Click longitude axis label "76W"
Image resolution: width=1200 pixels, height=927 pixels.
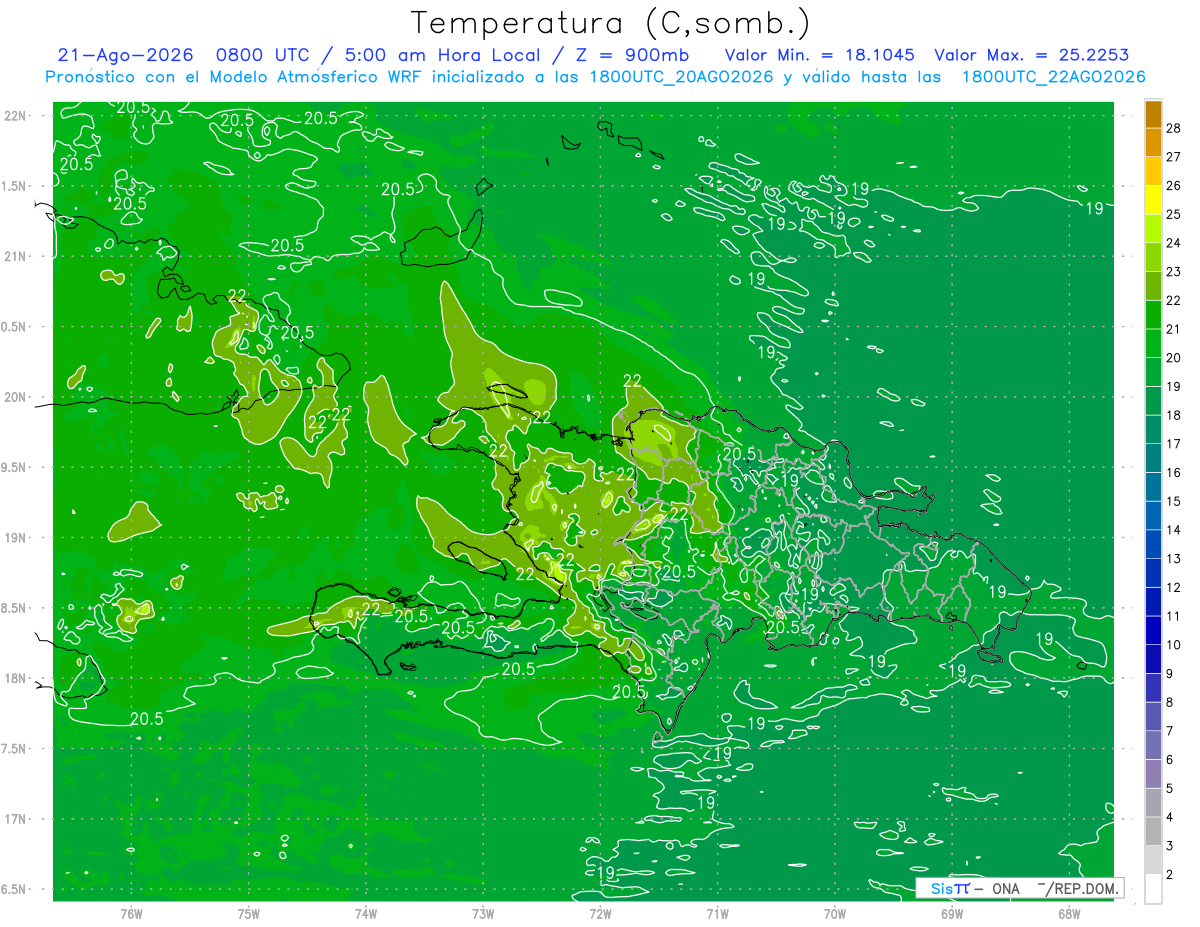coord(131,913)
